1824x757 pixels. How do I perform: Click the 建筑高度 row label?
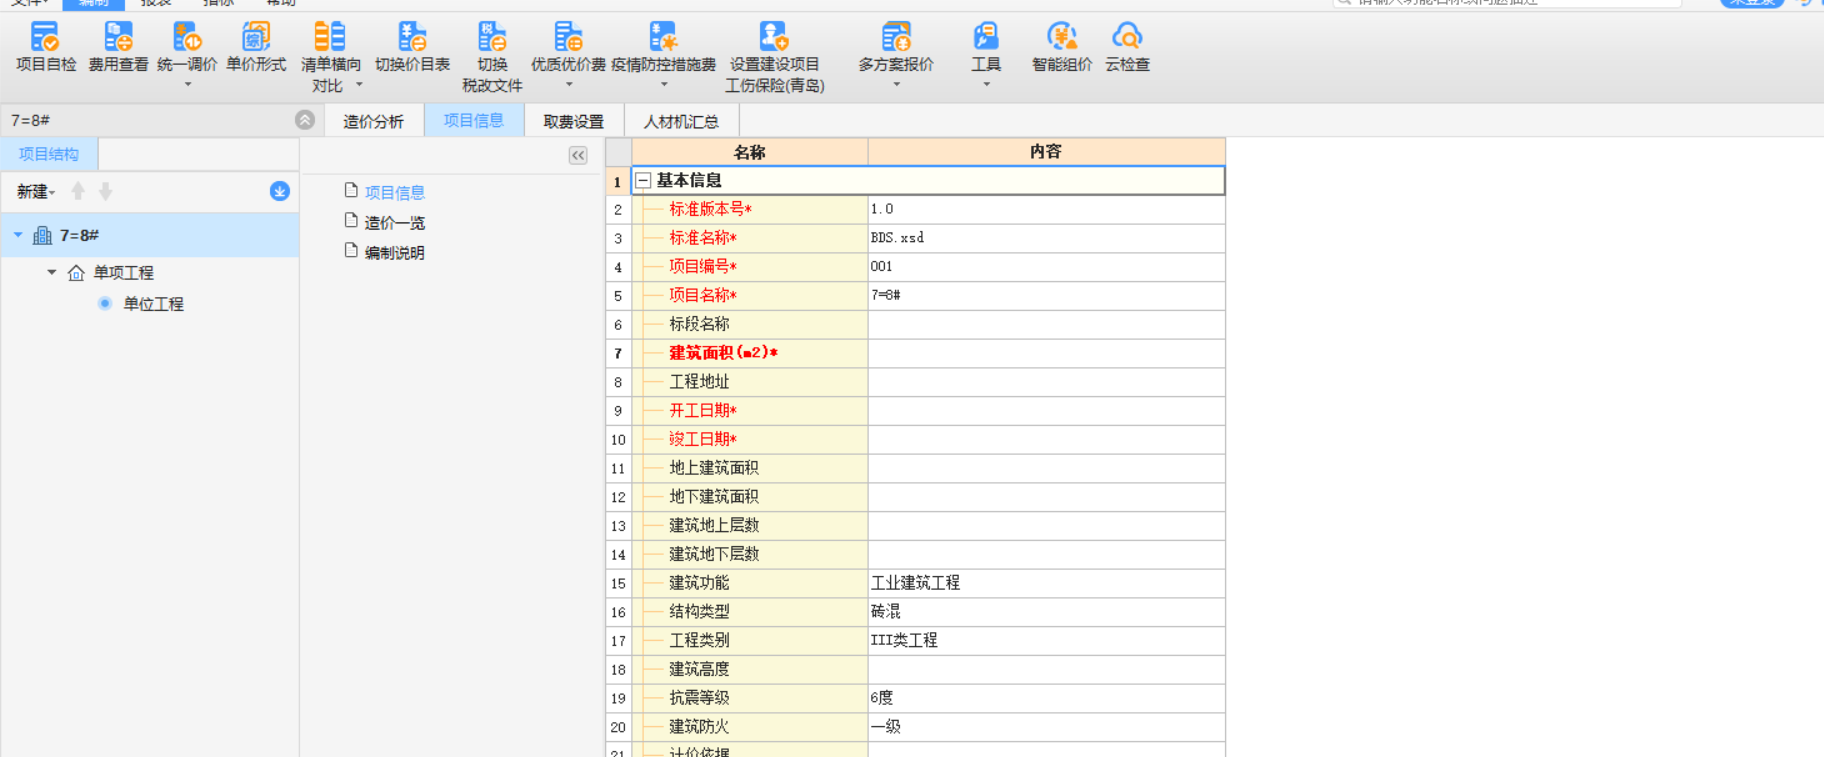(698, 669)
